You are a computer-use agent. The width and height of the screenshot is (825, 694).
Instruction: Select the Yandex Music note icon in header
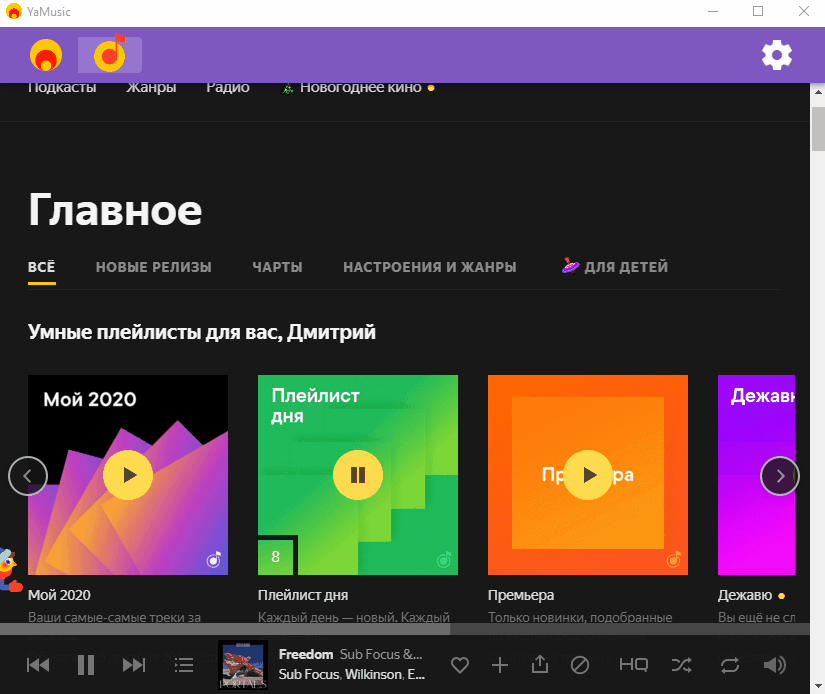(x=110, y=55)
